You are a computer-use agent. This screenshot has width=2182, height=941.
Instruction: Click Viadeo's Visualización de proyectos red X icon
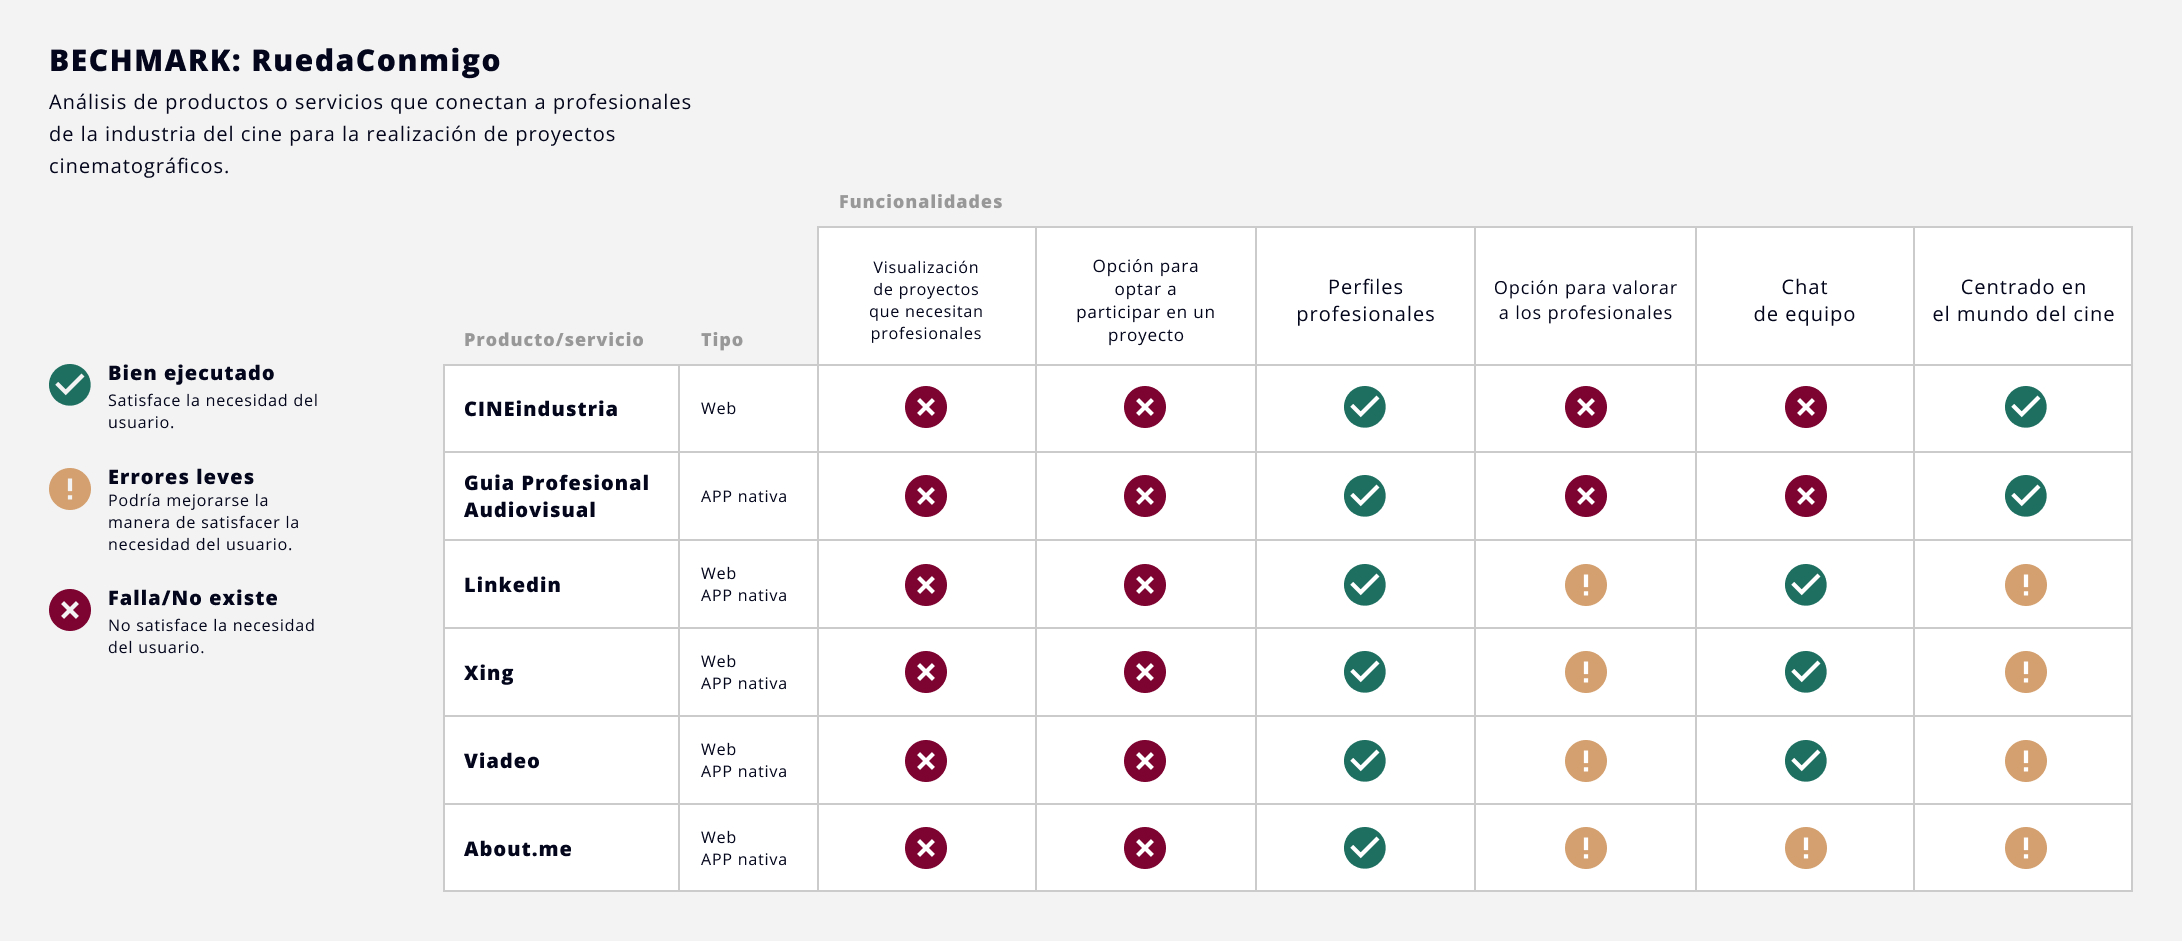click(926, 761)
